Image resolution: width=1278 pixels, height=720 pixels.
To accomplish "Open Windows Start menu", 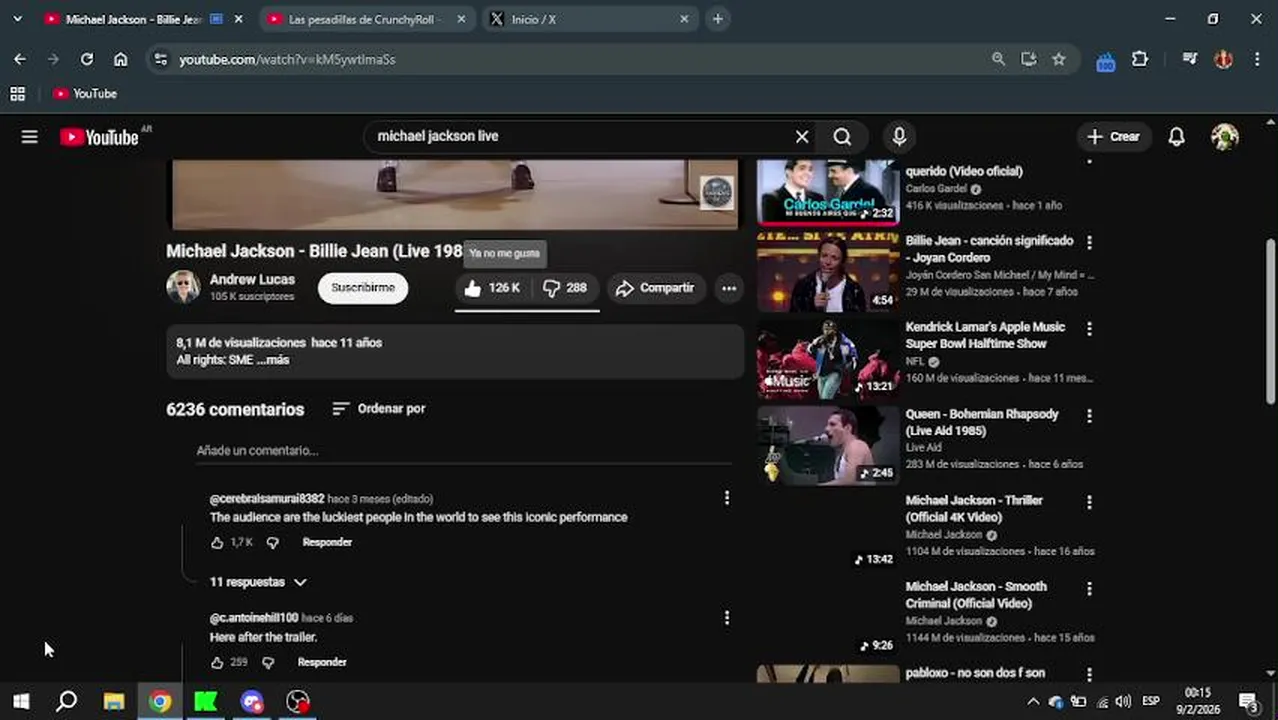I will point(21,702).
